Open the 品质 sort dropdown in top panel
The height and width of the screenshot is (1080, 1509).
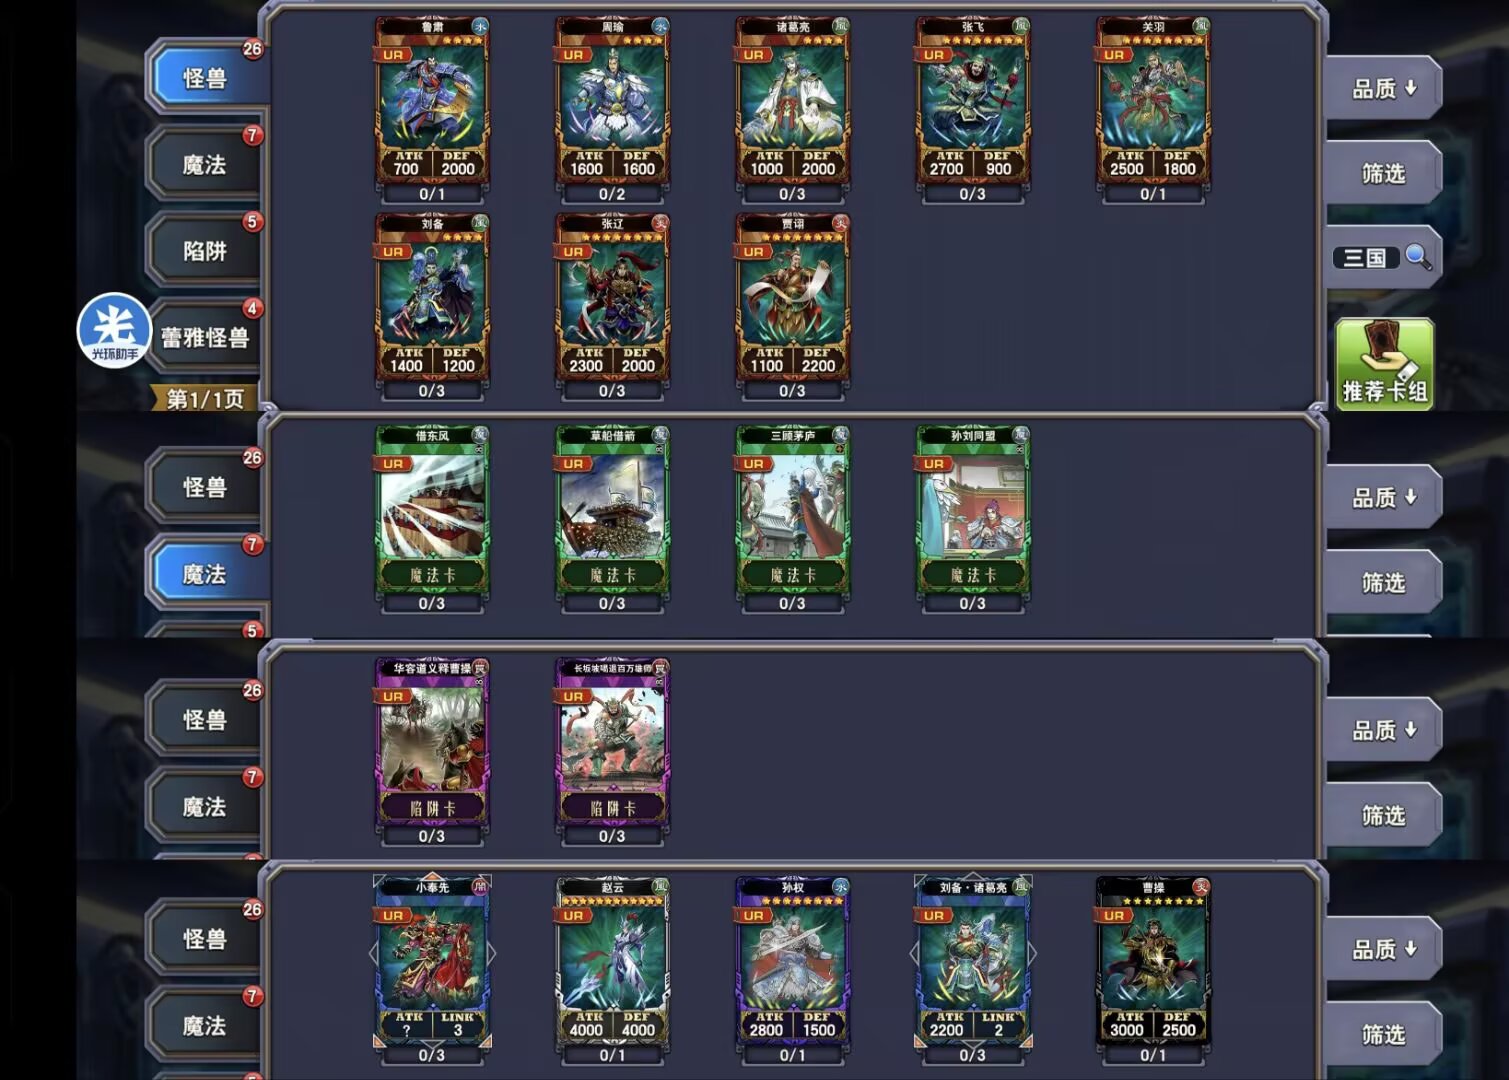click(x=1383, y=88)
